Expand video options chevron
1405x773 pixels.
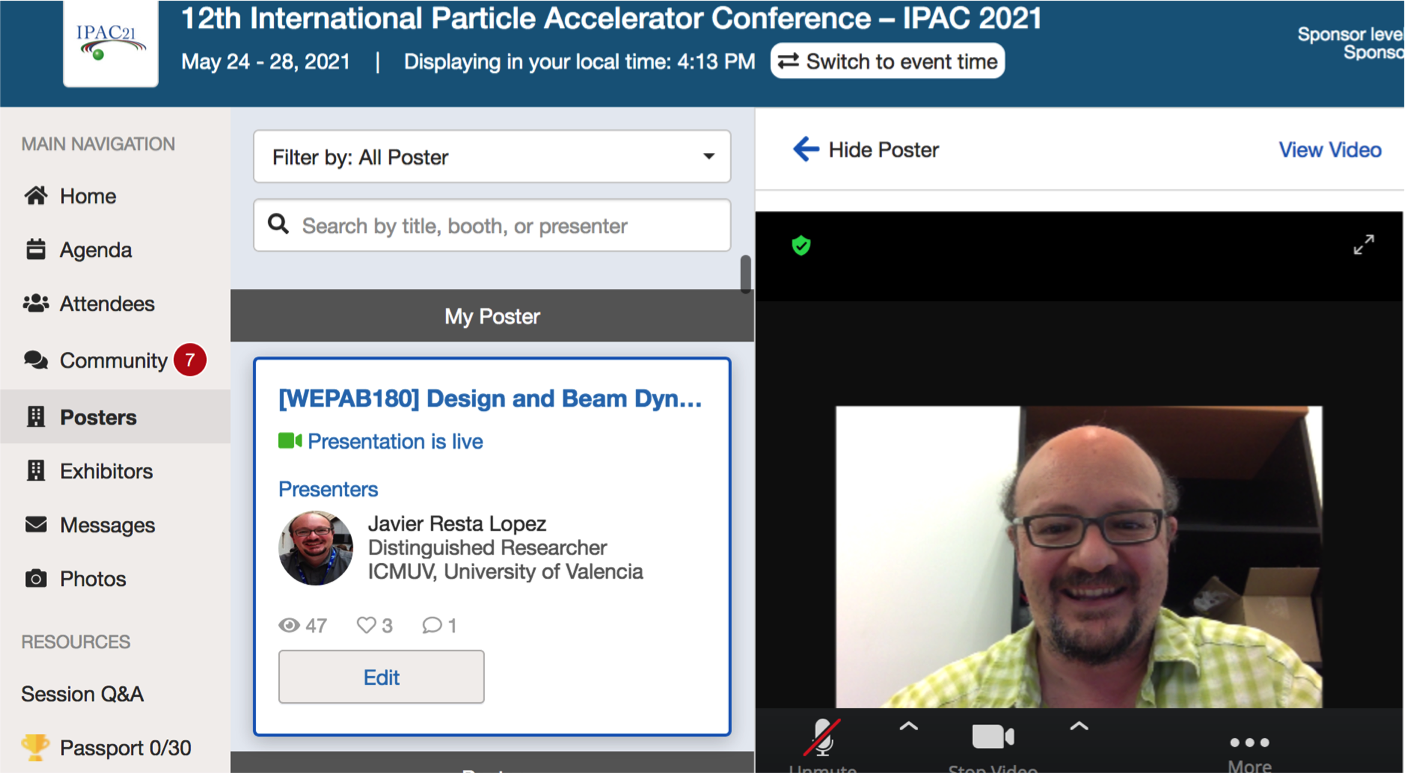1079,727
